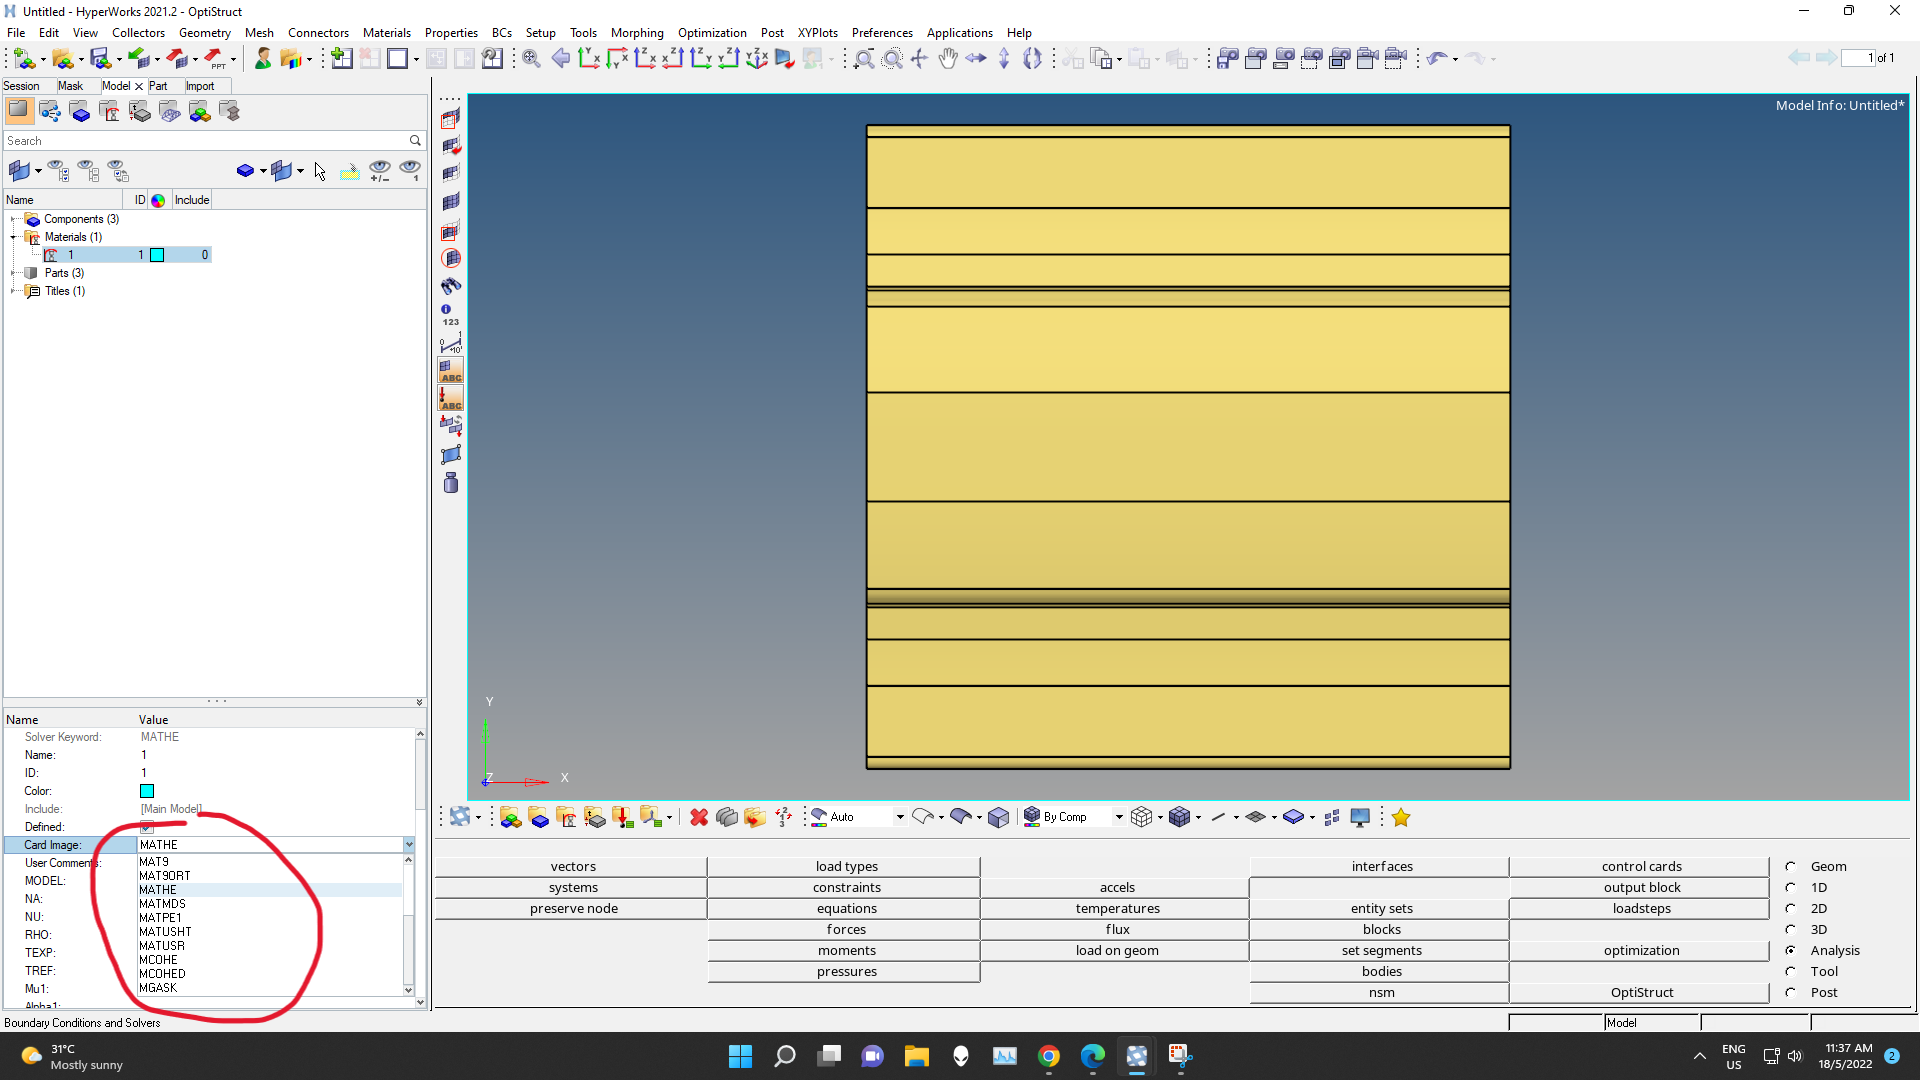Open the By Comp color mode dropdown
The image size is (1920, 1080).
tap(1118, 817)
